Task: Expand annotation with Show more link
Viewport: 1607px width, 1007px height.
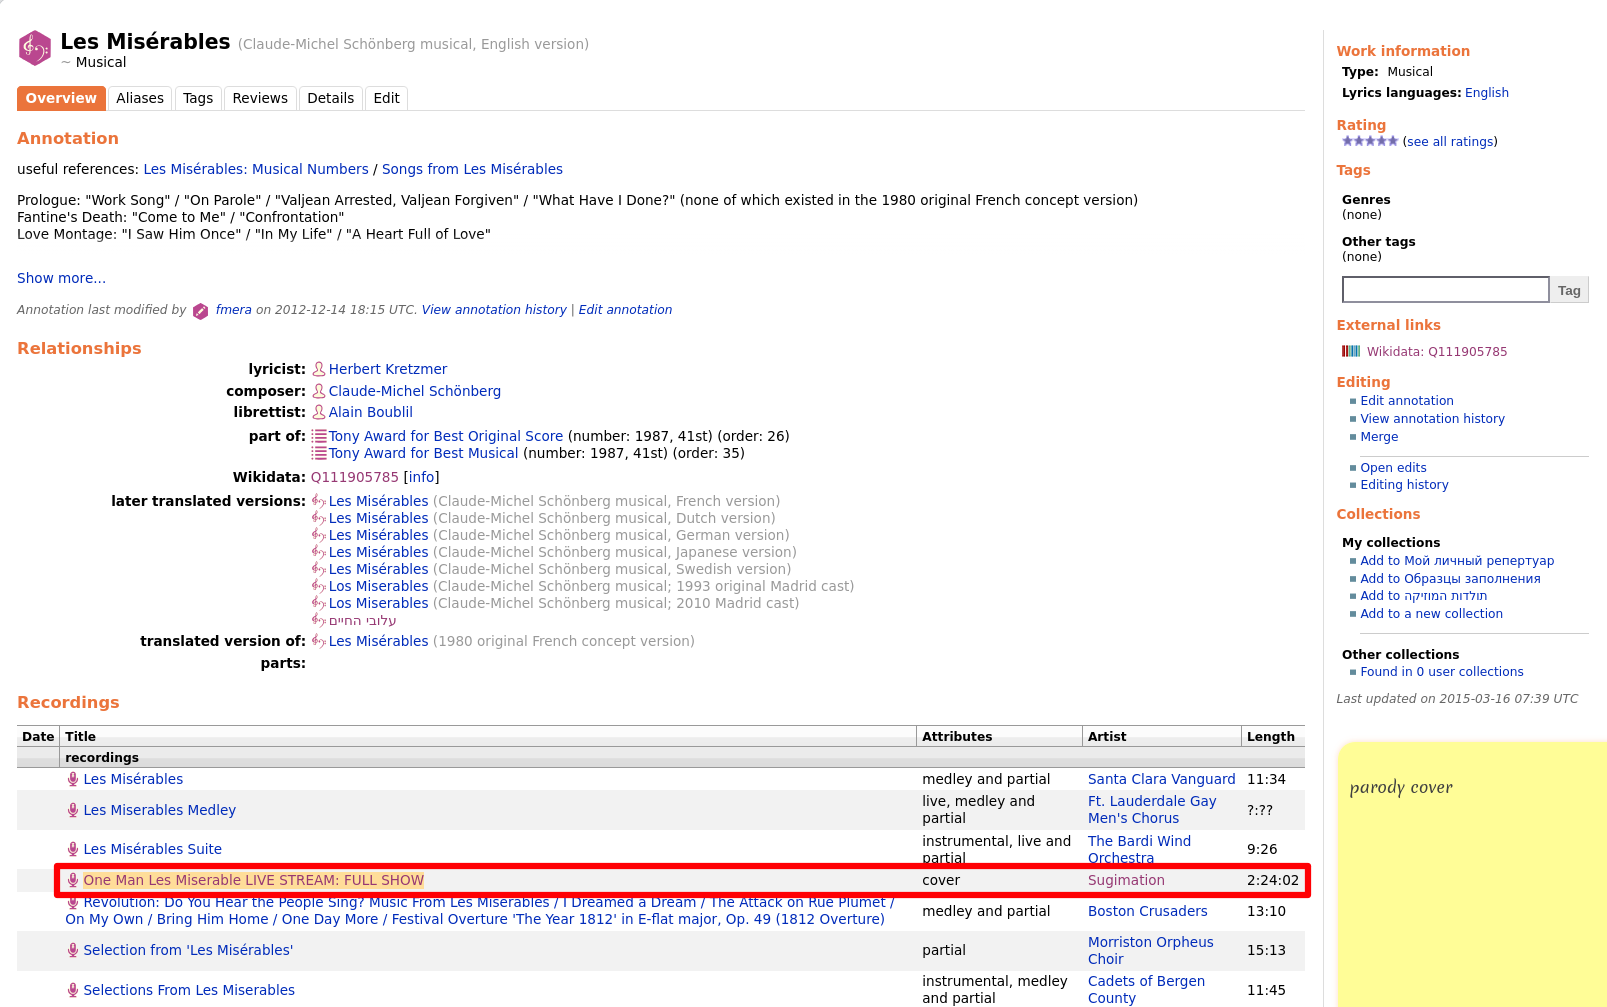Action: pos(61,278)
